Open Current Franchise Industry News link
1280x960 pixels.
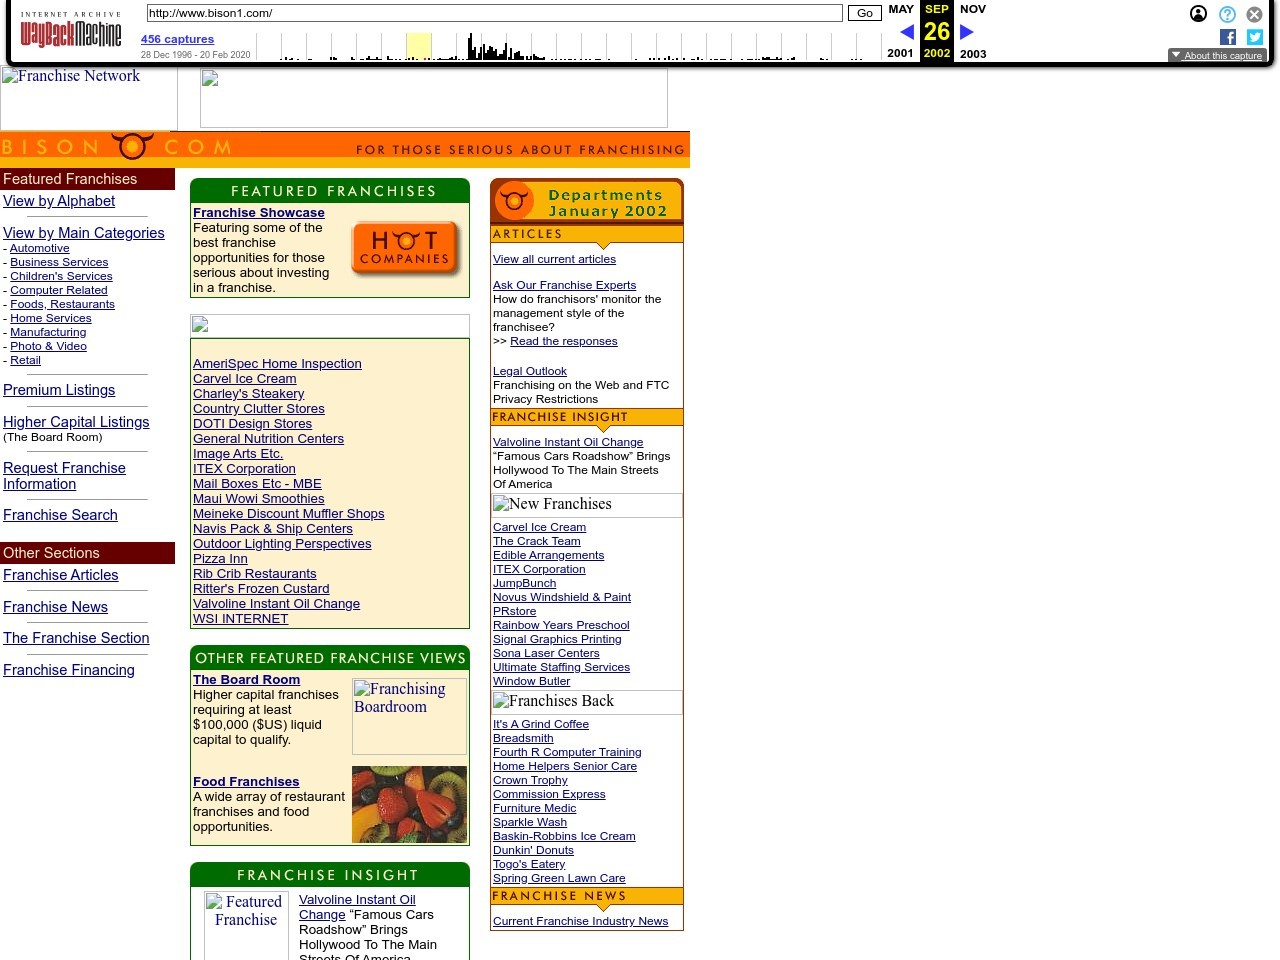click(x=580, y=921)
